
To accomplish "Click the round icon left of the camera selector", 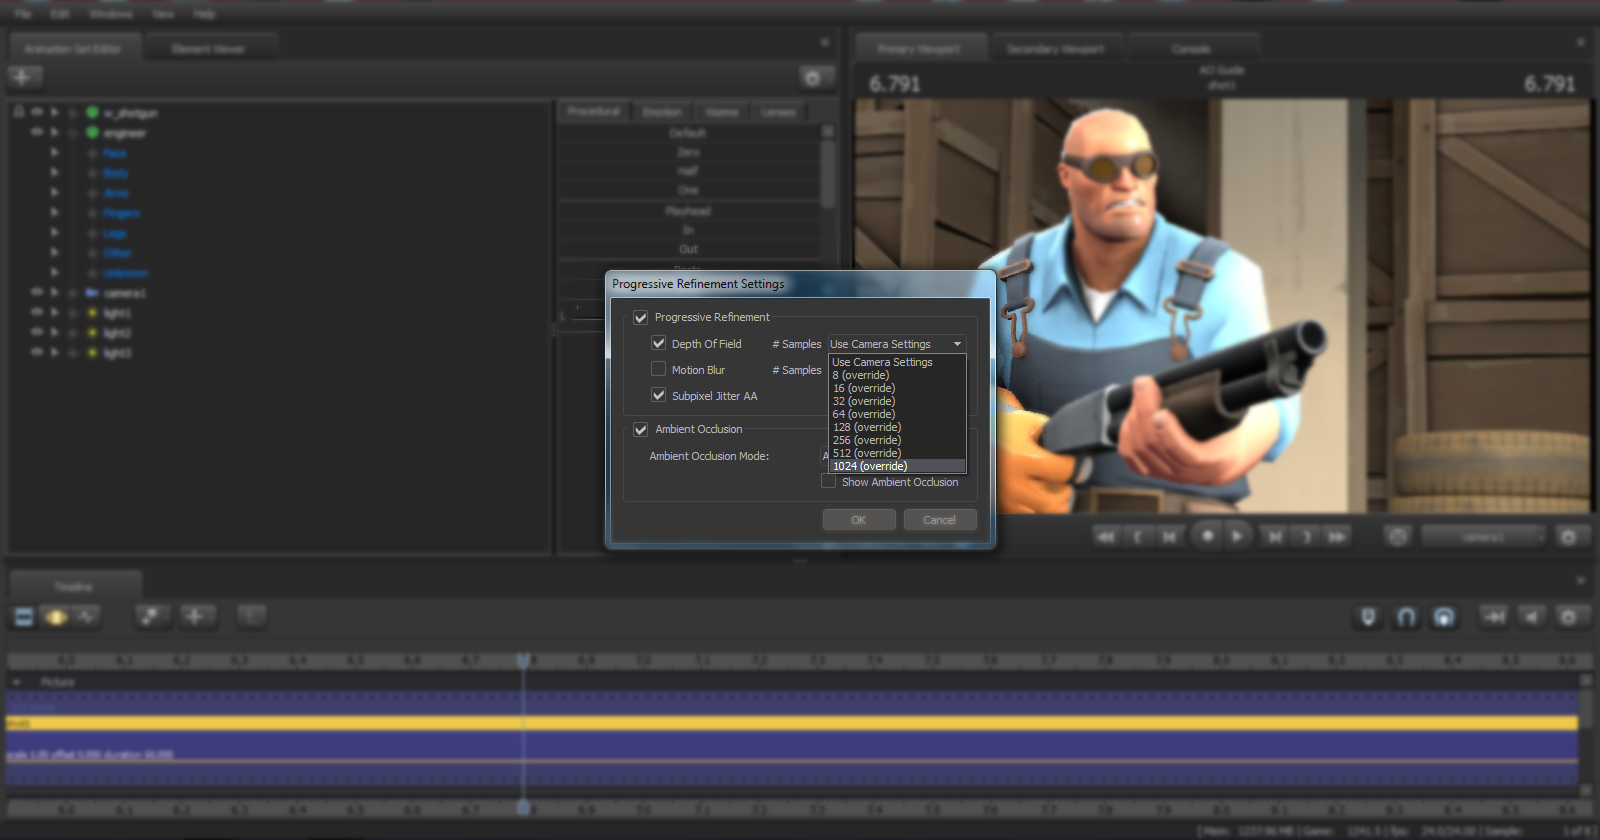I will click(x=1397, y=537).
